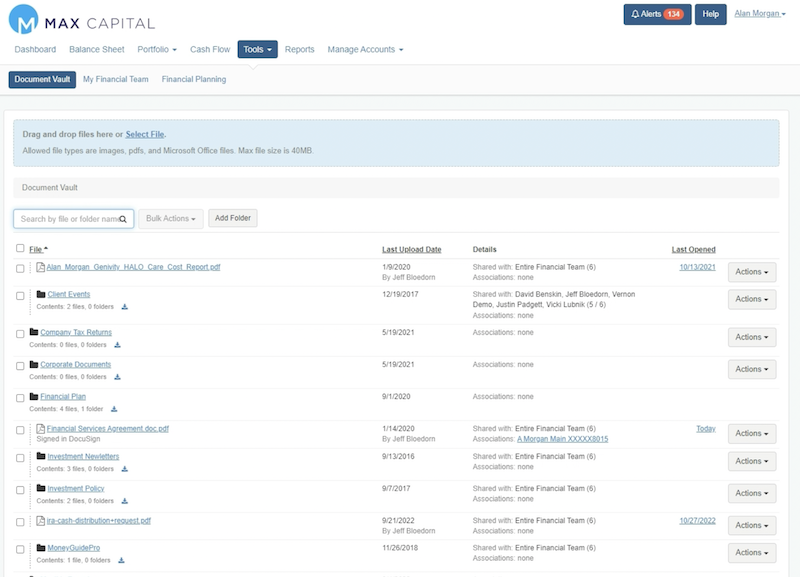800x577 pixels.
Task: Check the ira-cash-distribution request checkbox
Action: 20,522
